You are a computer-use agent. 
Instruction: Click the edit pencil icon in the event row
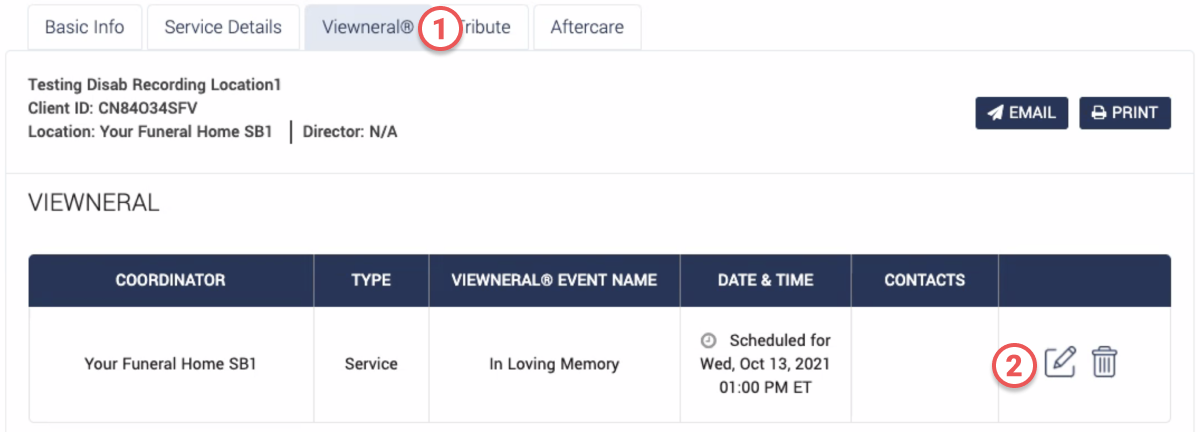click(x=1059, y=361)
